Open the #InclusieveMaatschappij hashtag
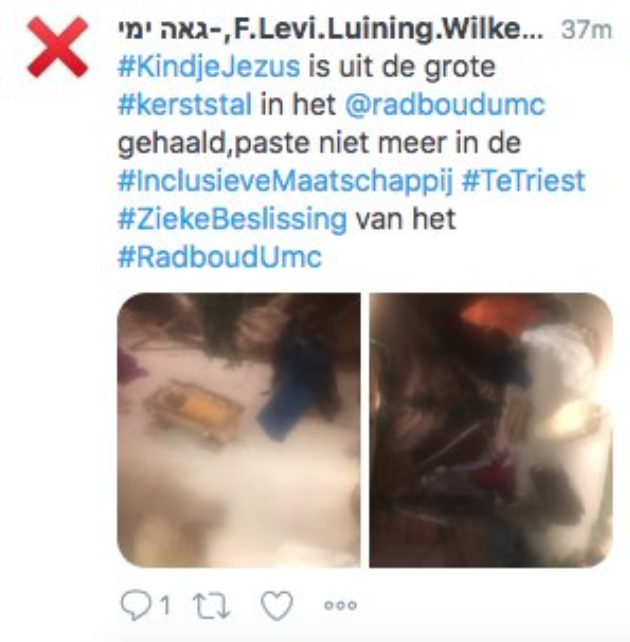 [285, 181]
